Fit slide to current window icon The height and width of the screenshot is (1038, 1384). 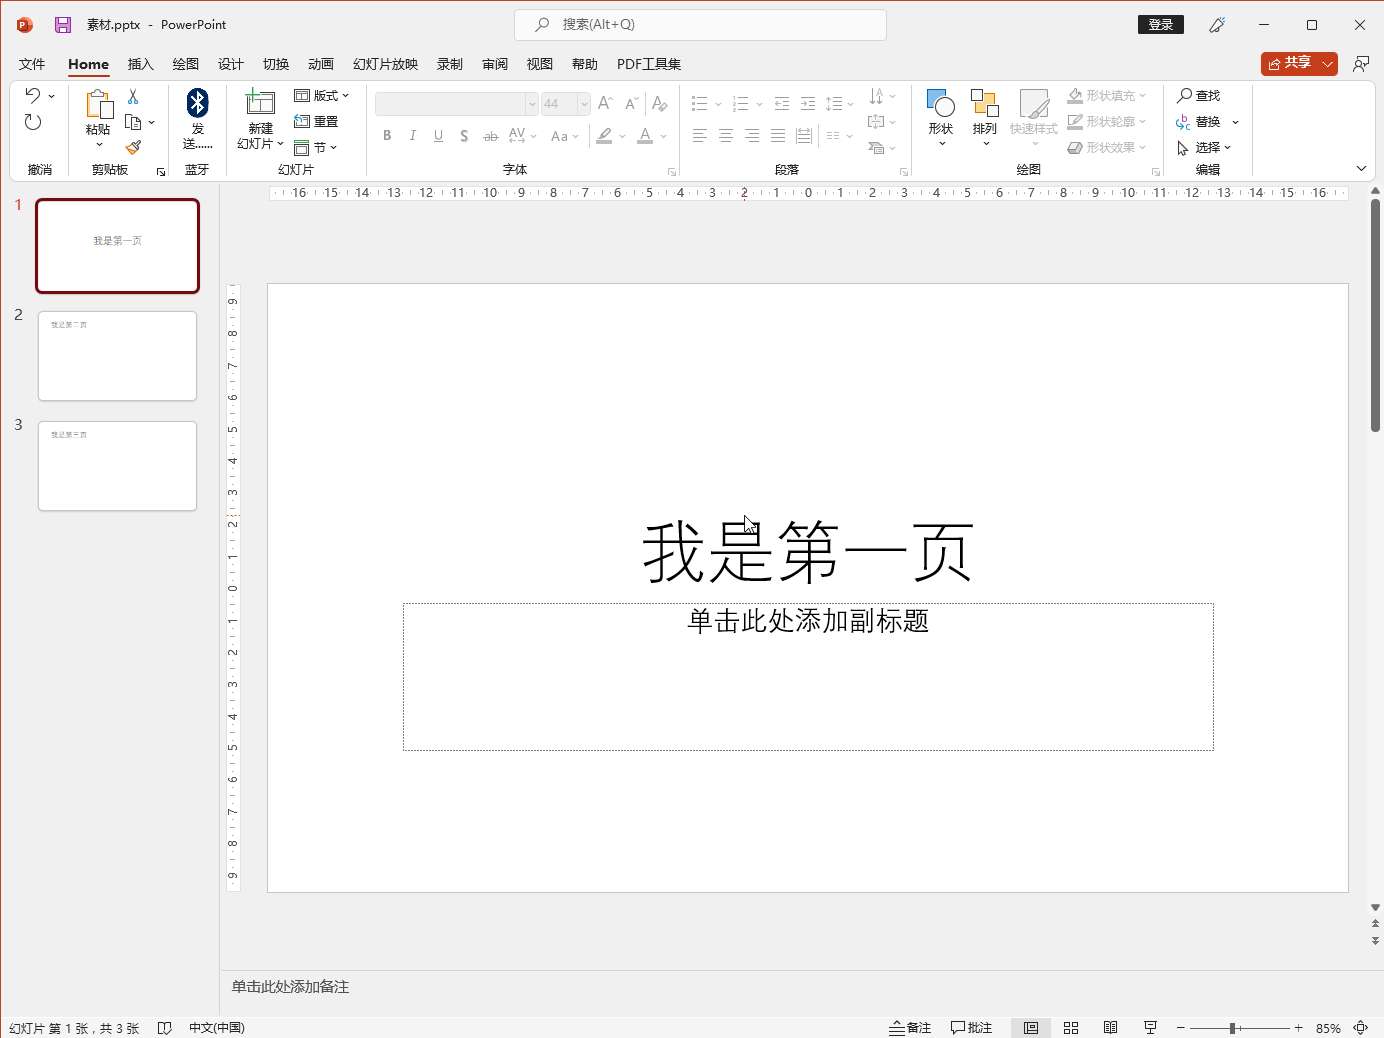(1361, 1028)
